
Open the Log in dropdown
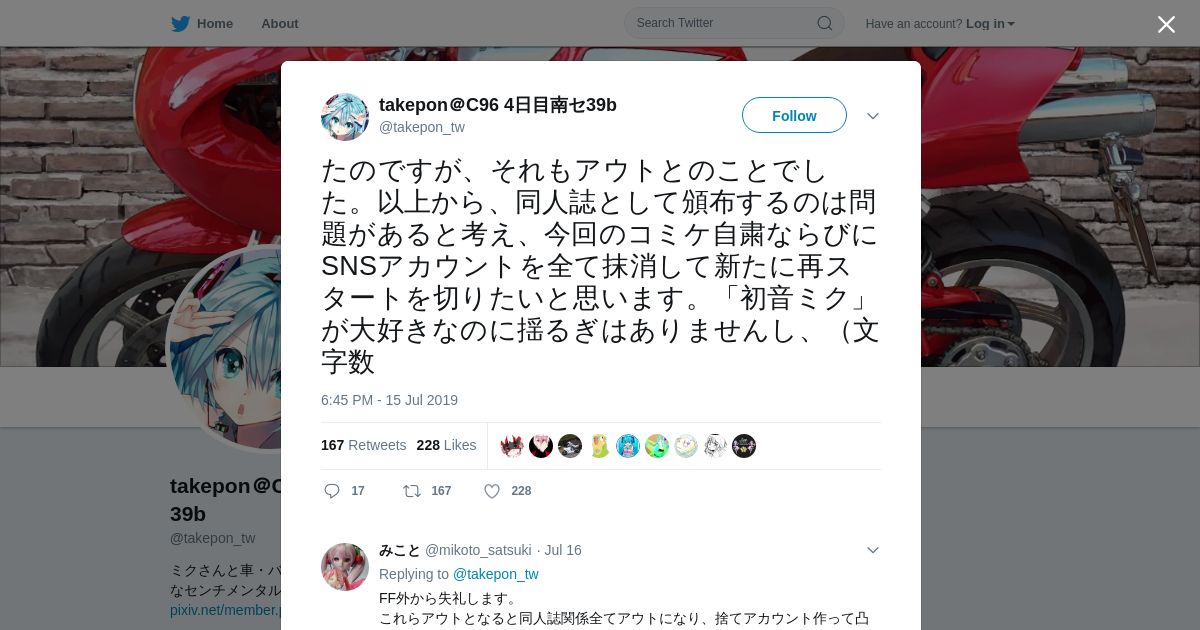coord(990,24)
